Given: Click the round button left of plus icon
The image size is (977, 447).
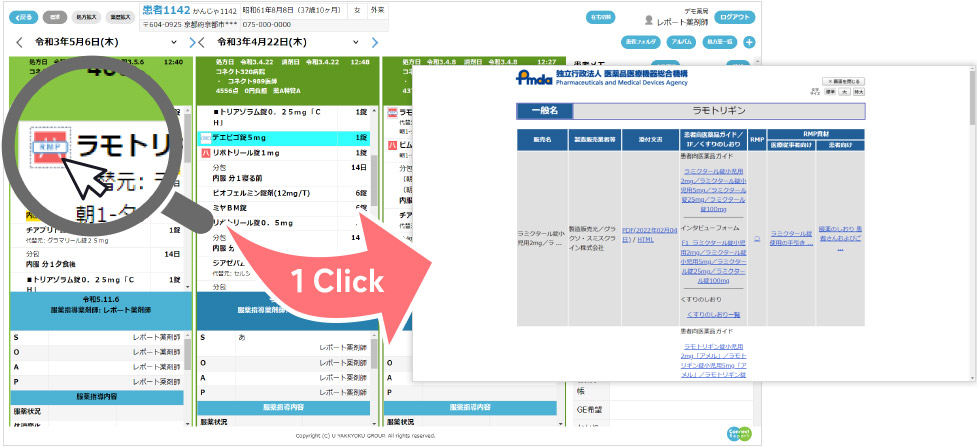Looking at the screenshot, I should pos(720,42).
